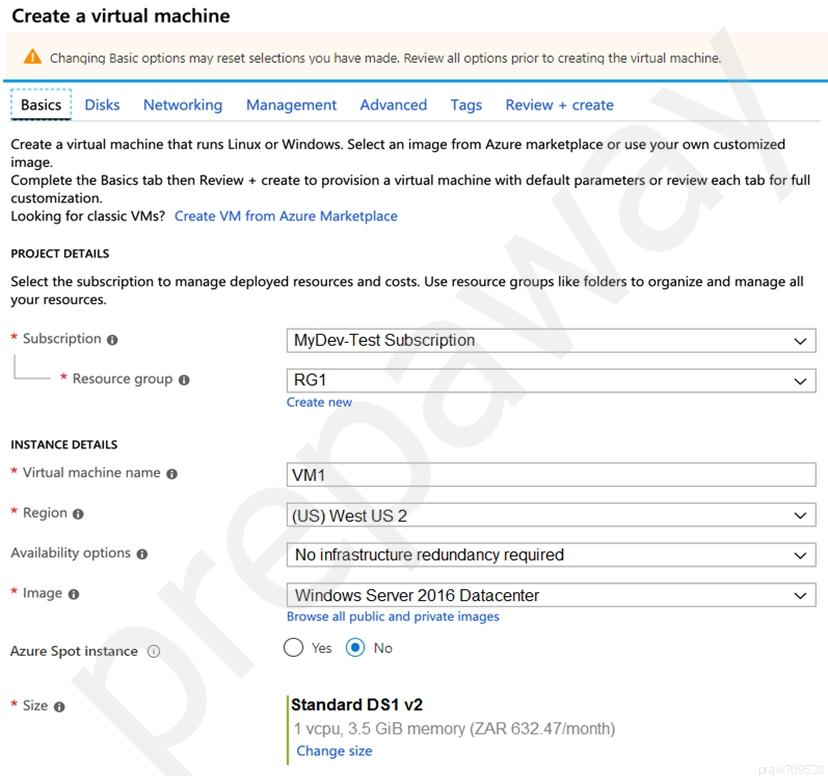Switch to the Disks tab

102,105
